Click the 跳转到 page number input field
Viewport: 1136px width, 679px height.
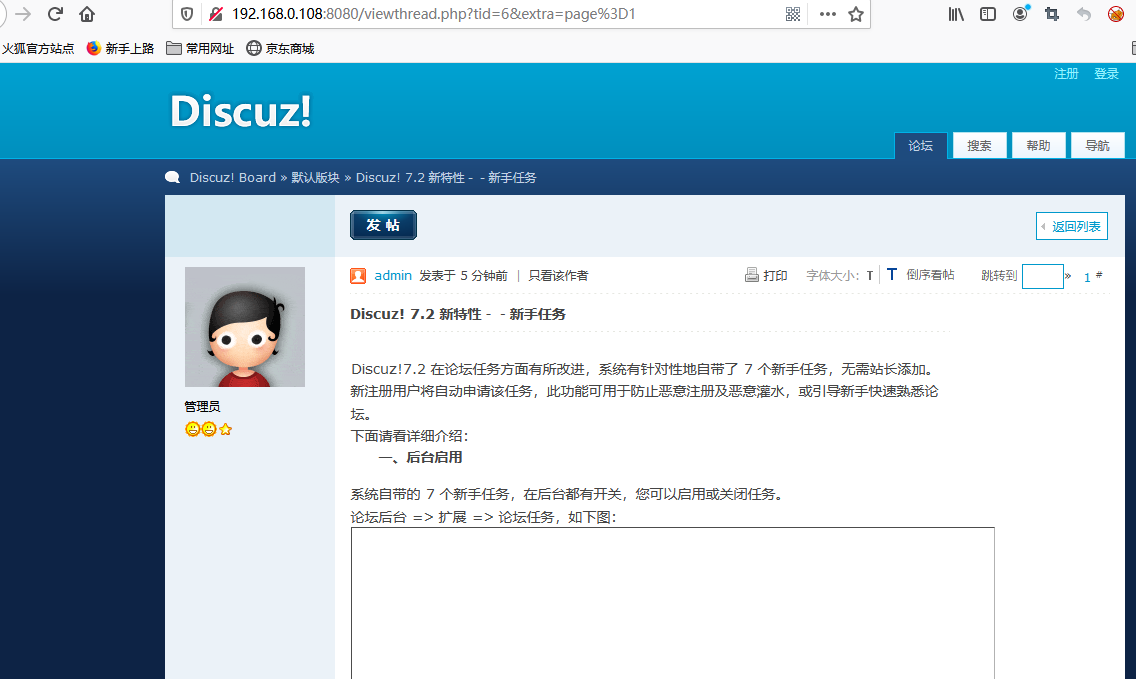click(x=1042, y=276)
